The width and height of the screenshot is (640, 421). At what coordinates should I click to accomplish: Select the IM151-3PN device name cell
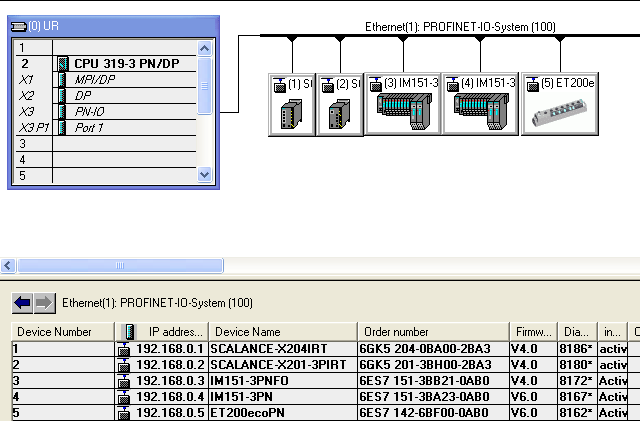[283, 396]
